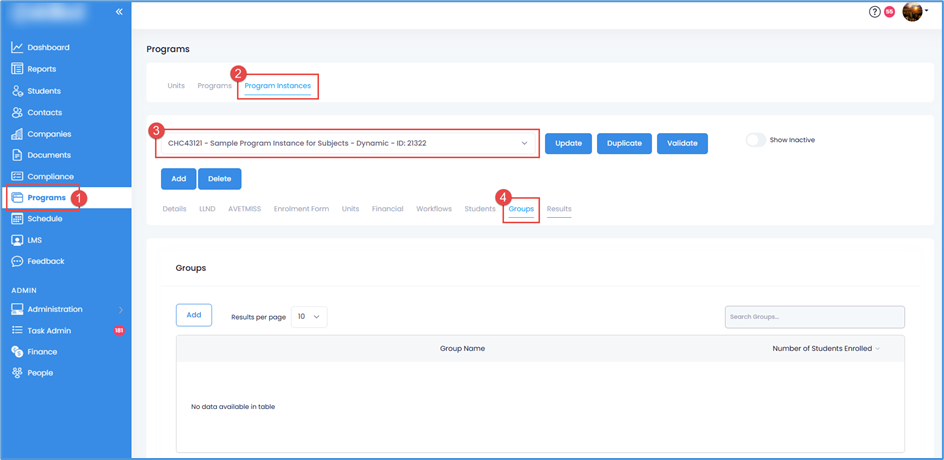Open the Dashboard chart icon in sidebar
Screen dimensions: 944x460
(17, 48)
